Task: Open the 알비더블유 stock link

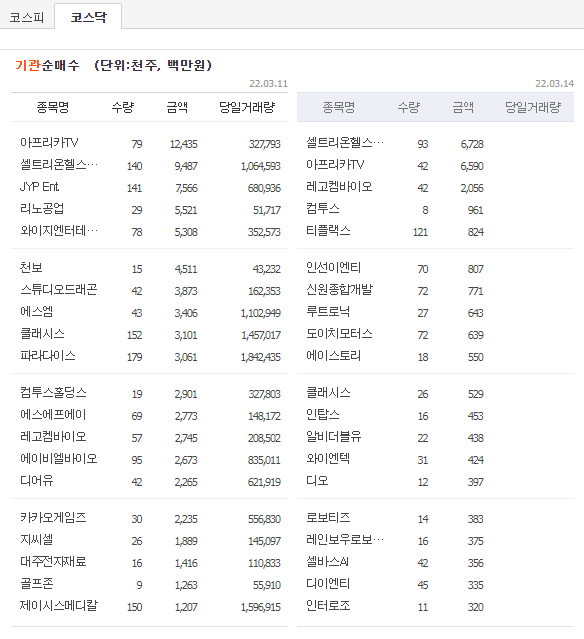Action: pyautogui.click(x=333, y=437)
